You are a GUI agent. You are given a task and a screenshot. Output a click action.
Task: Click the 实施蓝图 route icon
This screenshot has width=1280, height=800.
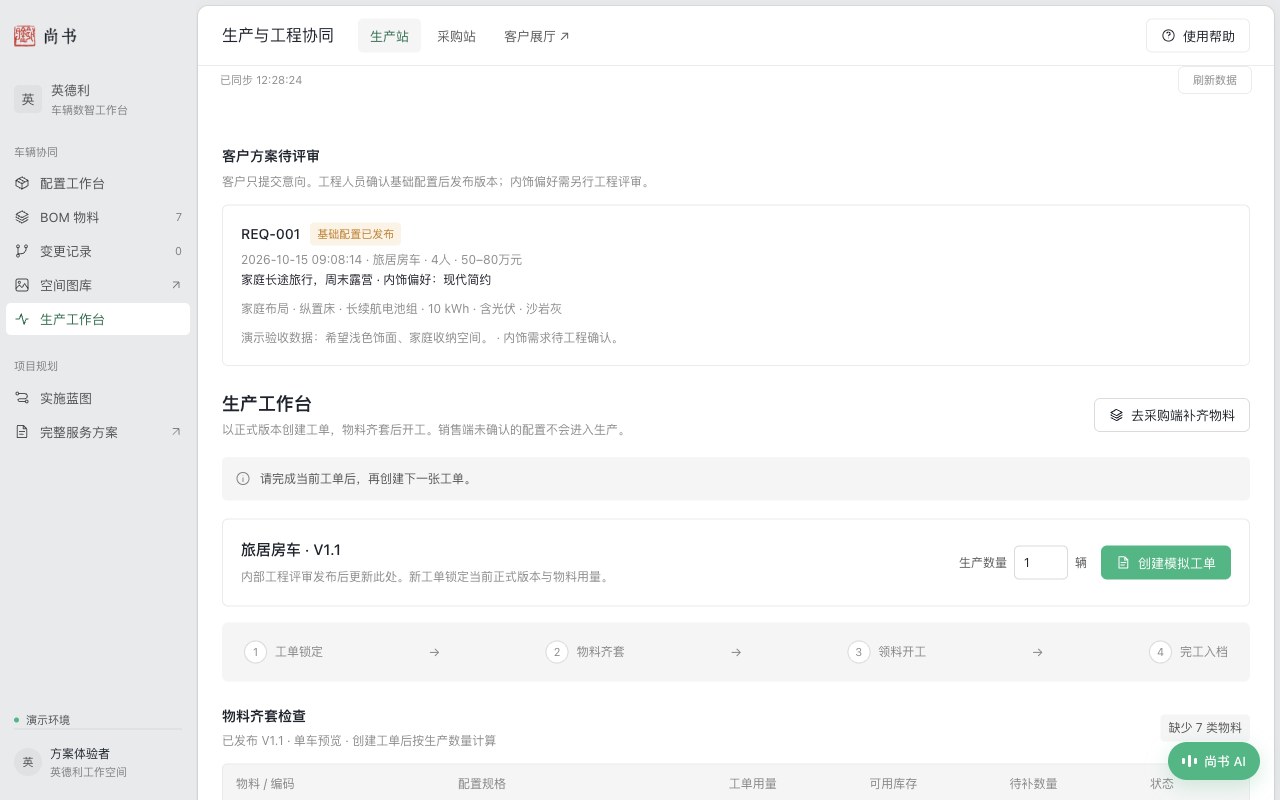coord(22,398)
